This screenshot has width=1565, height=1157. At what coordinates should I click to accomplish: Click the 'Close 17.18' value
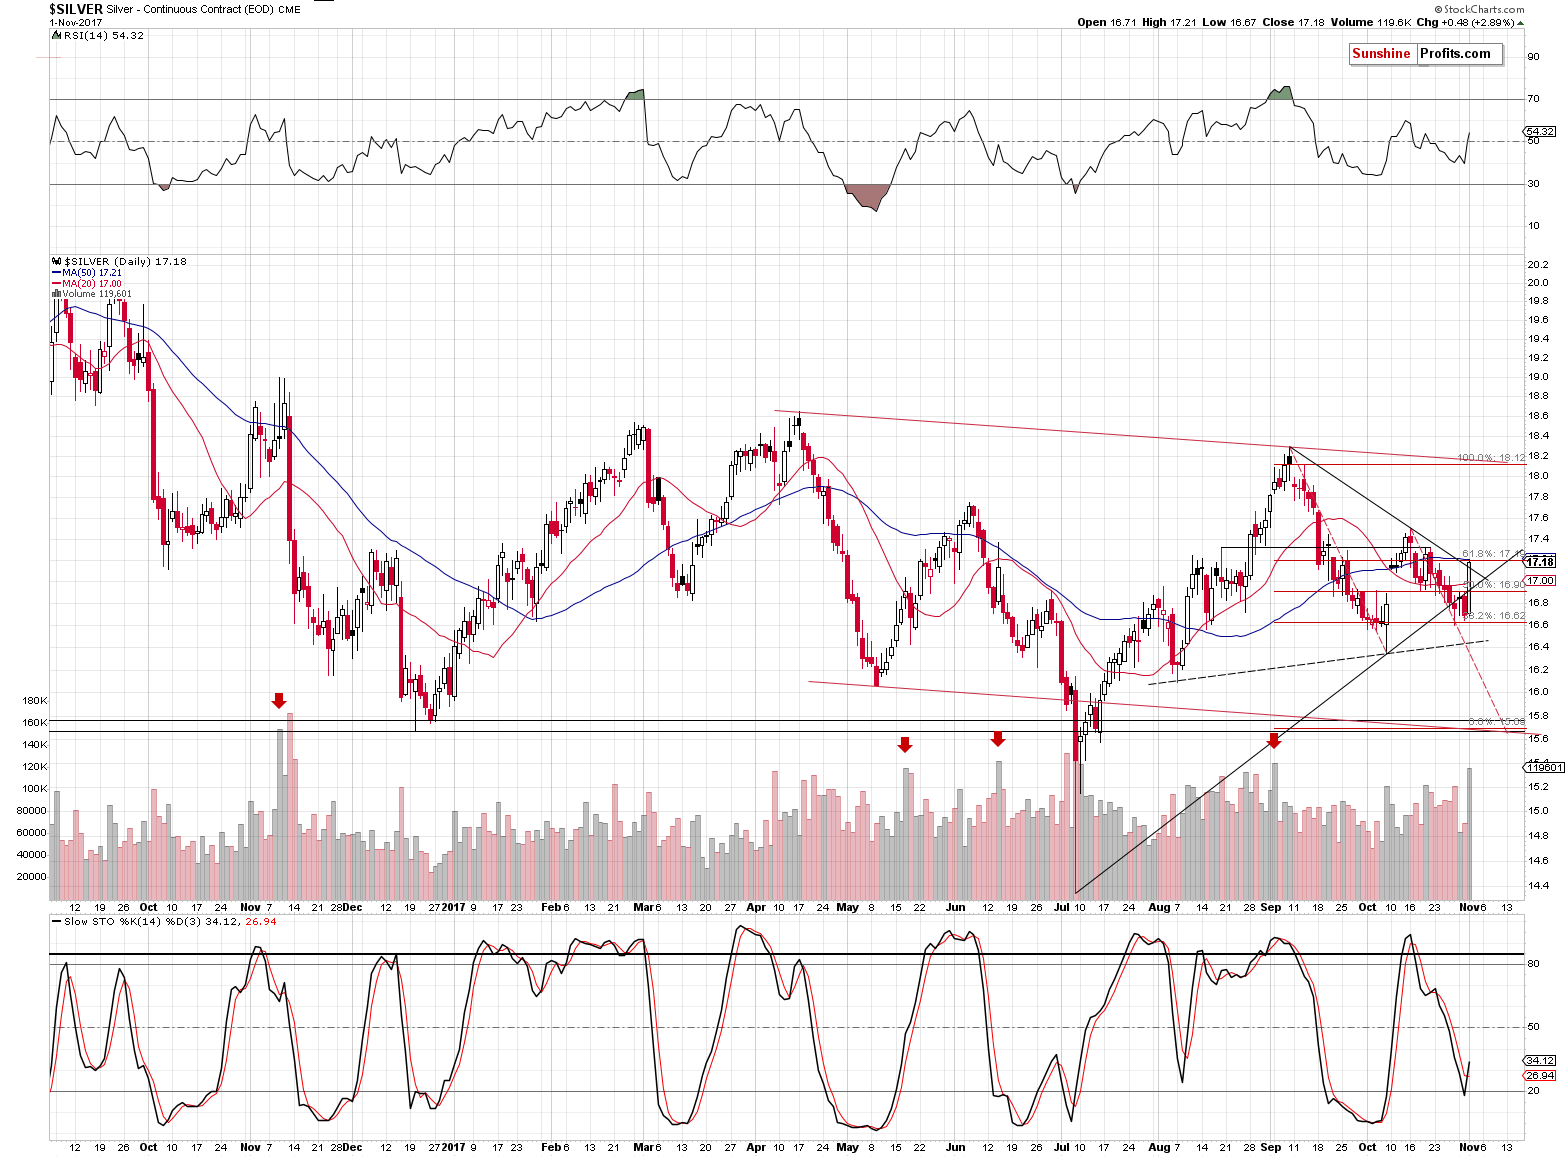(1294, 22)
